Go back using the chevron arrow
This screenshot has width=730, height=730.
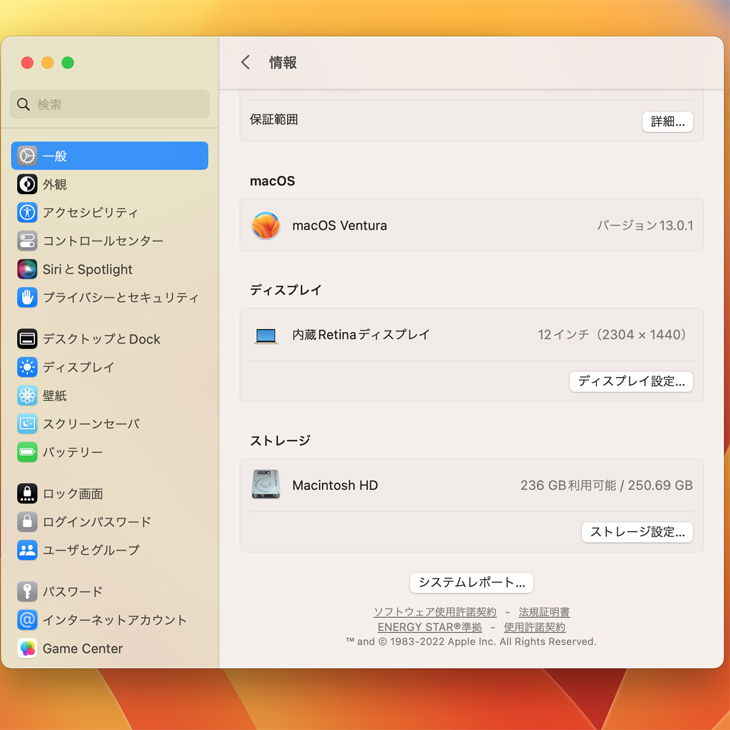[x=246, y=62]
